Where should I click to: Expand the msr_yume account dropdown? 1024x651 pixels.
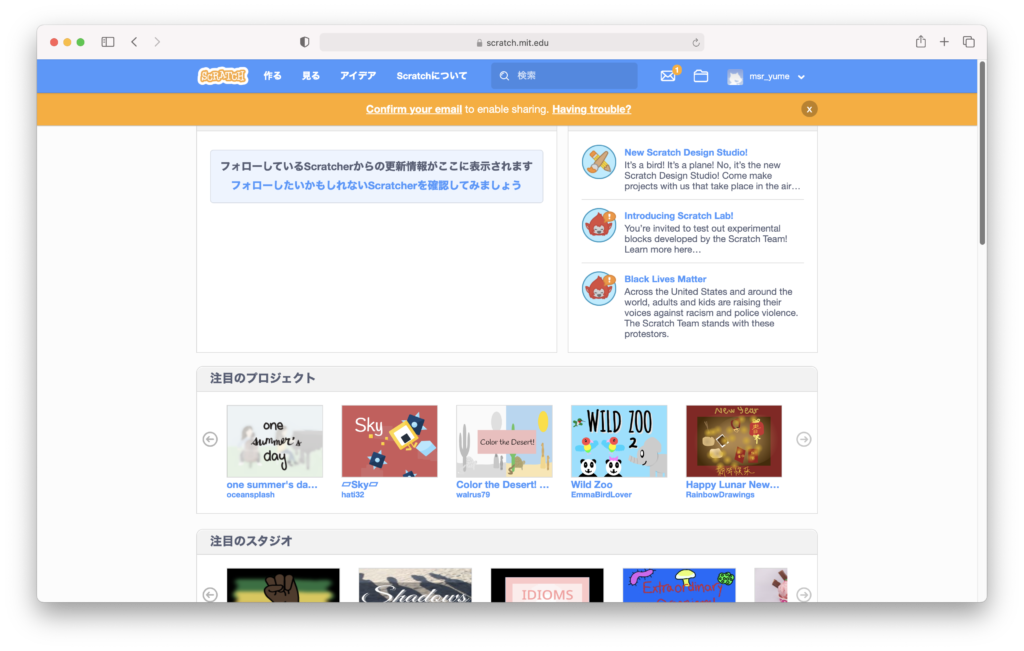click(x=768, y=77)
